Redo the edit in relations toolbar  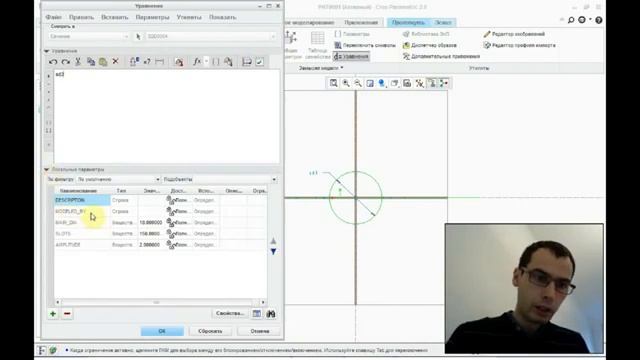tap(65, 62)
